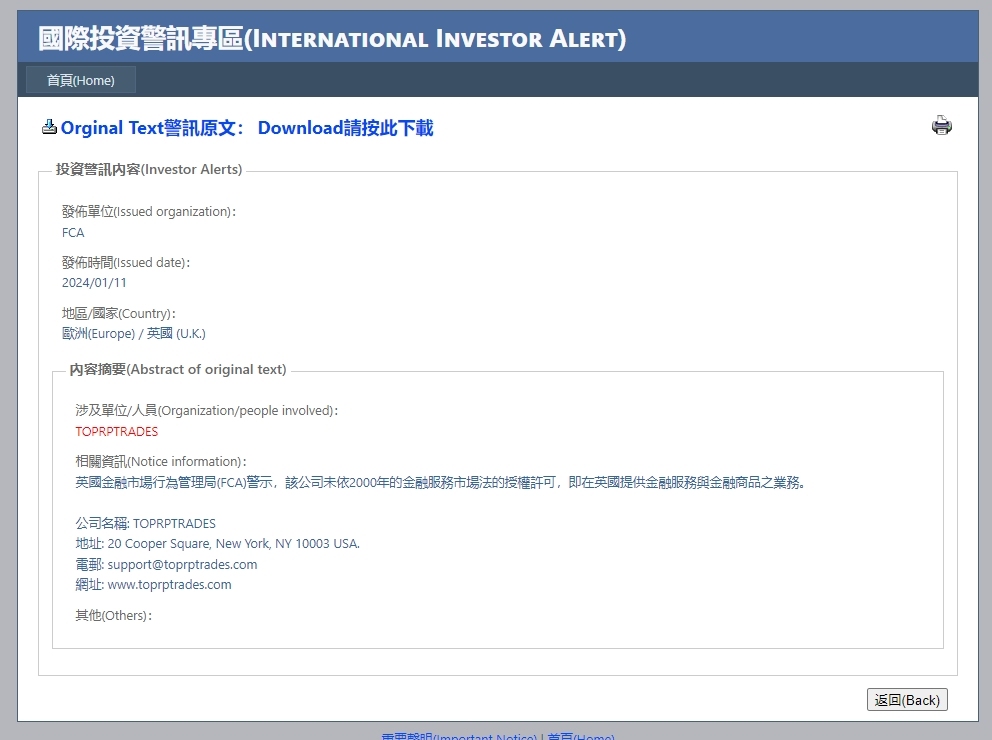This screenshot has height=740, width=992.
Task: Click the red TOPRPTRADES organization name
Action: pyautogui.click(x=117, y=432)
